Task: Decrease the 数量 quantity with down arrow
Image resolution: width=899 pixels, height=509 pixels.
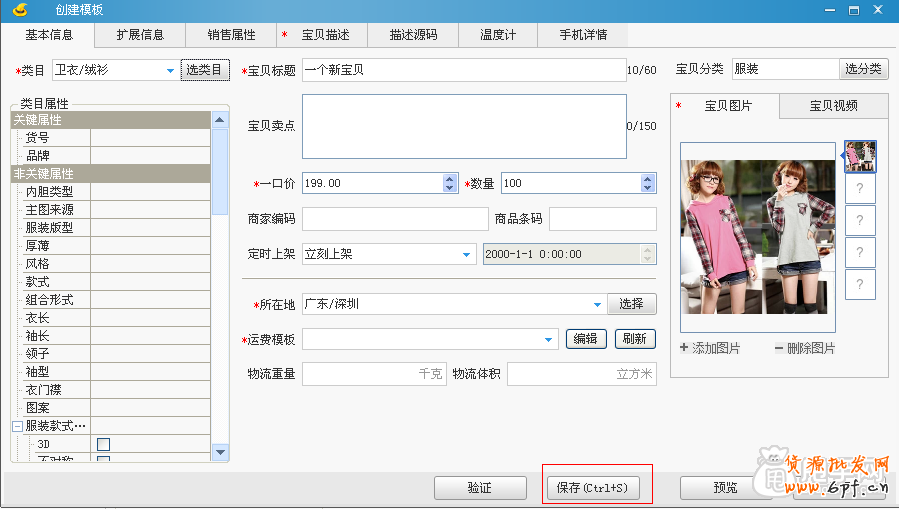Action: [648, 188]
